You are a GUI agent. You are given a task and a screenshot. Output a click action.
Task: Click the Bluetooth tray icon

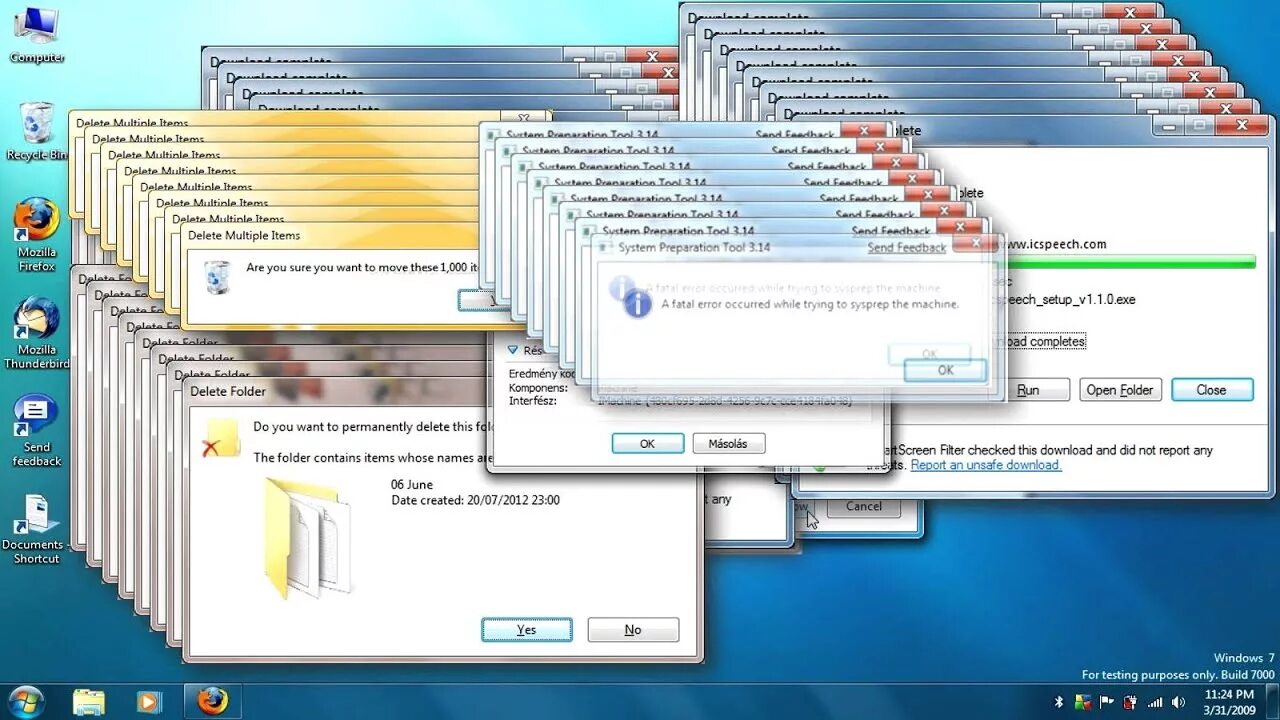[1060, 702]
